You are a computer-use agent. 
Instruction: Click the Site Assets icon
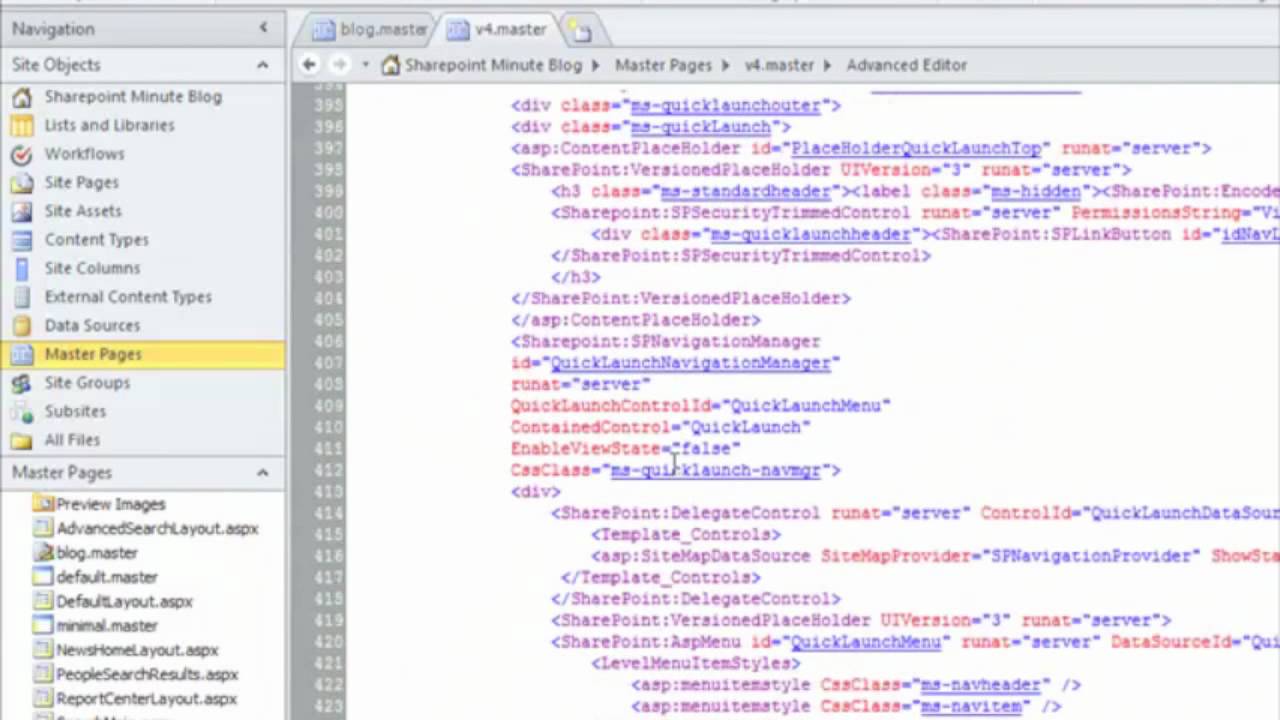21,211
